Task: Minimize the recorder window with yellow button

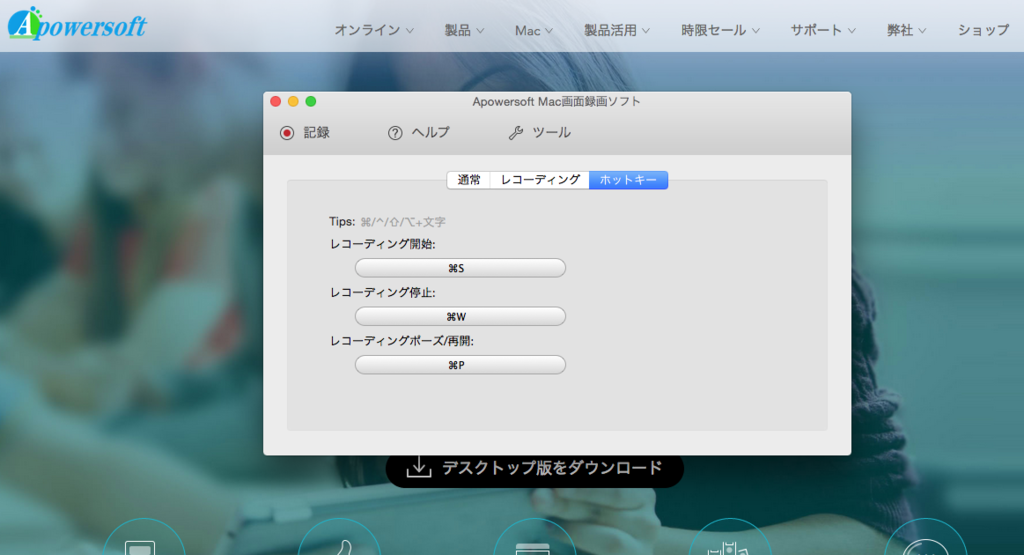Action: [x=293, y=101]
